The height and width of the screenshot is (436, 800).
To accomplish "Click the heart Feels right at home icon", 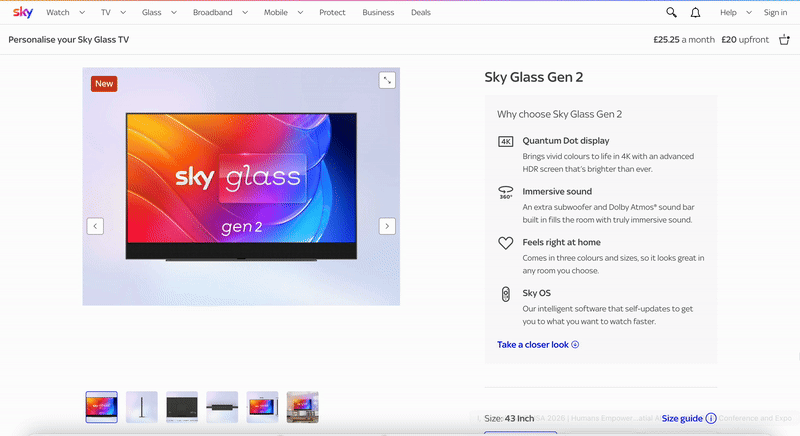I will 506,243.
